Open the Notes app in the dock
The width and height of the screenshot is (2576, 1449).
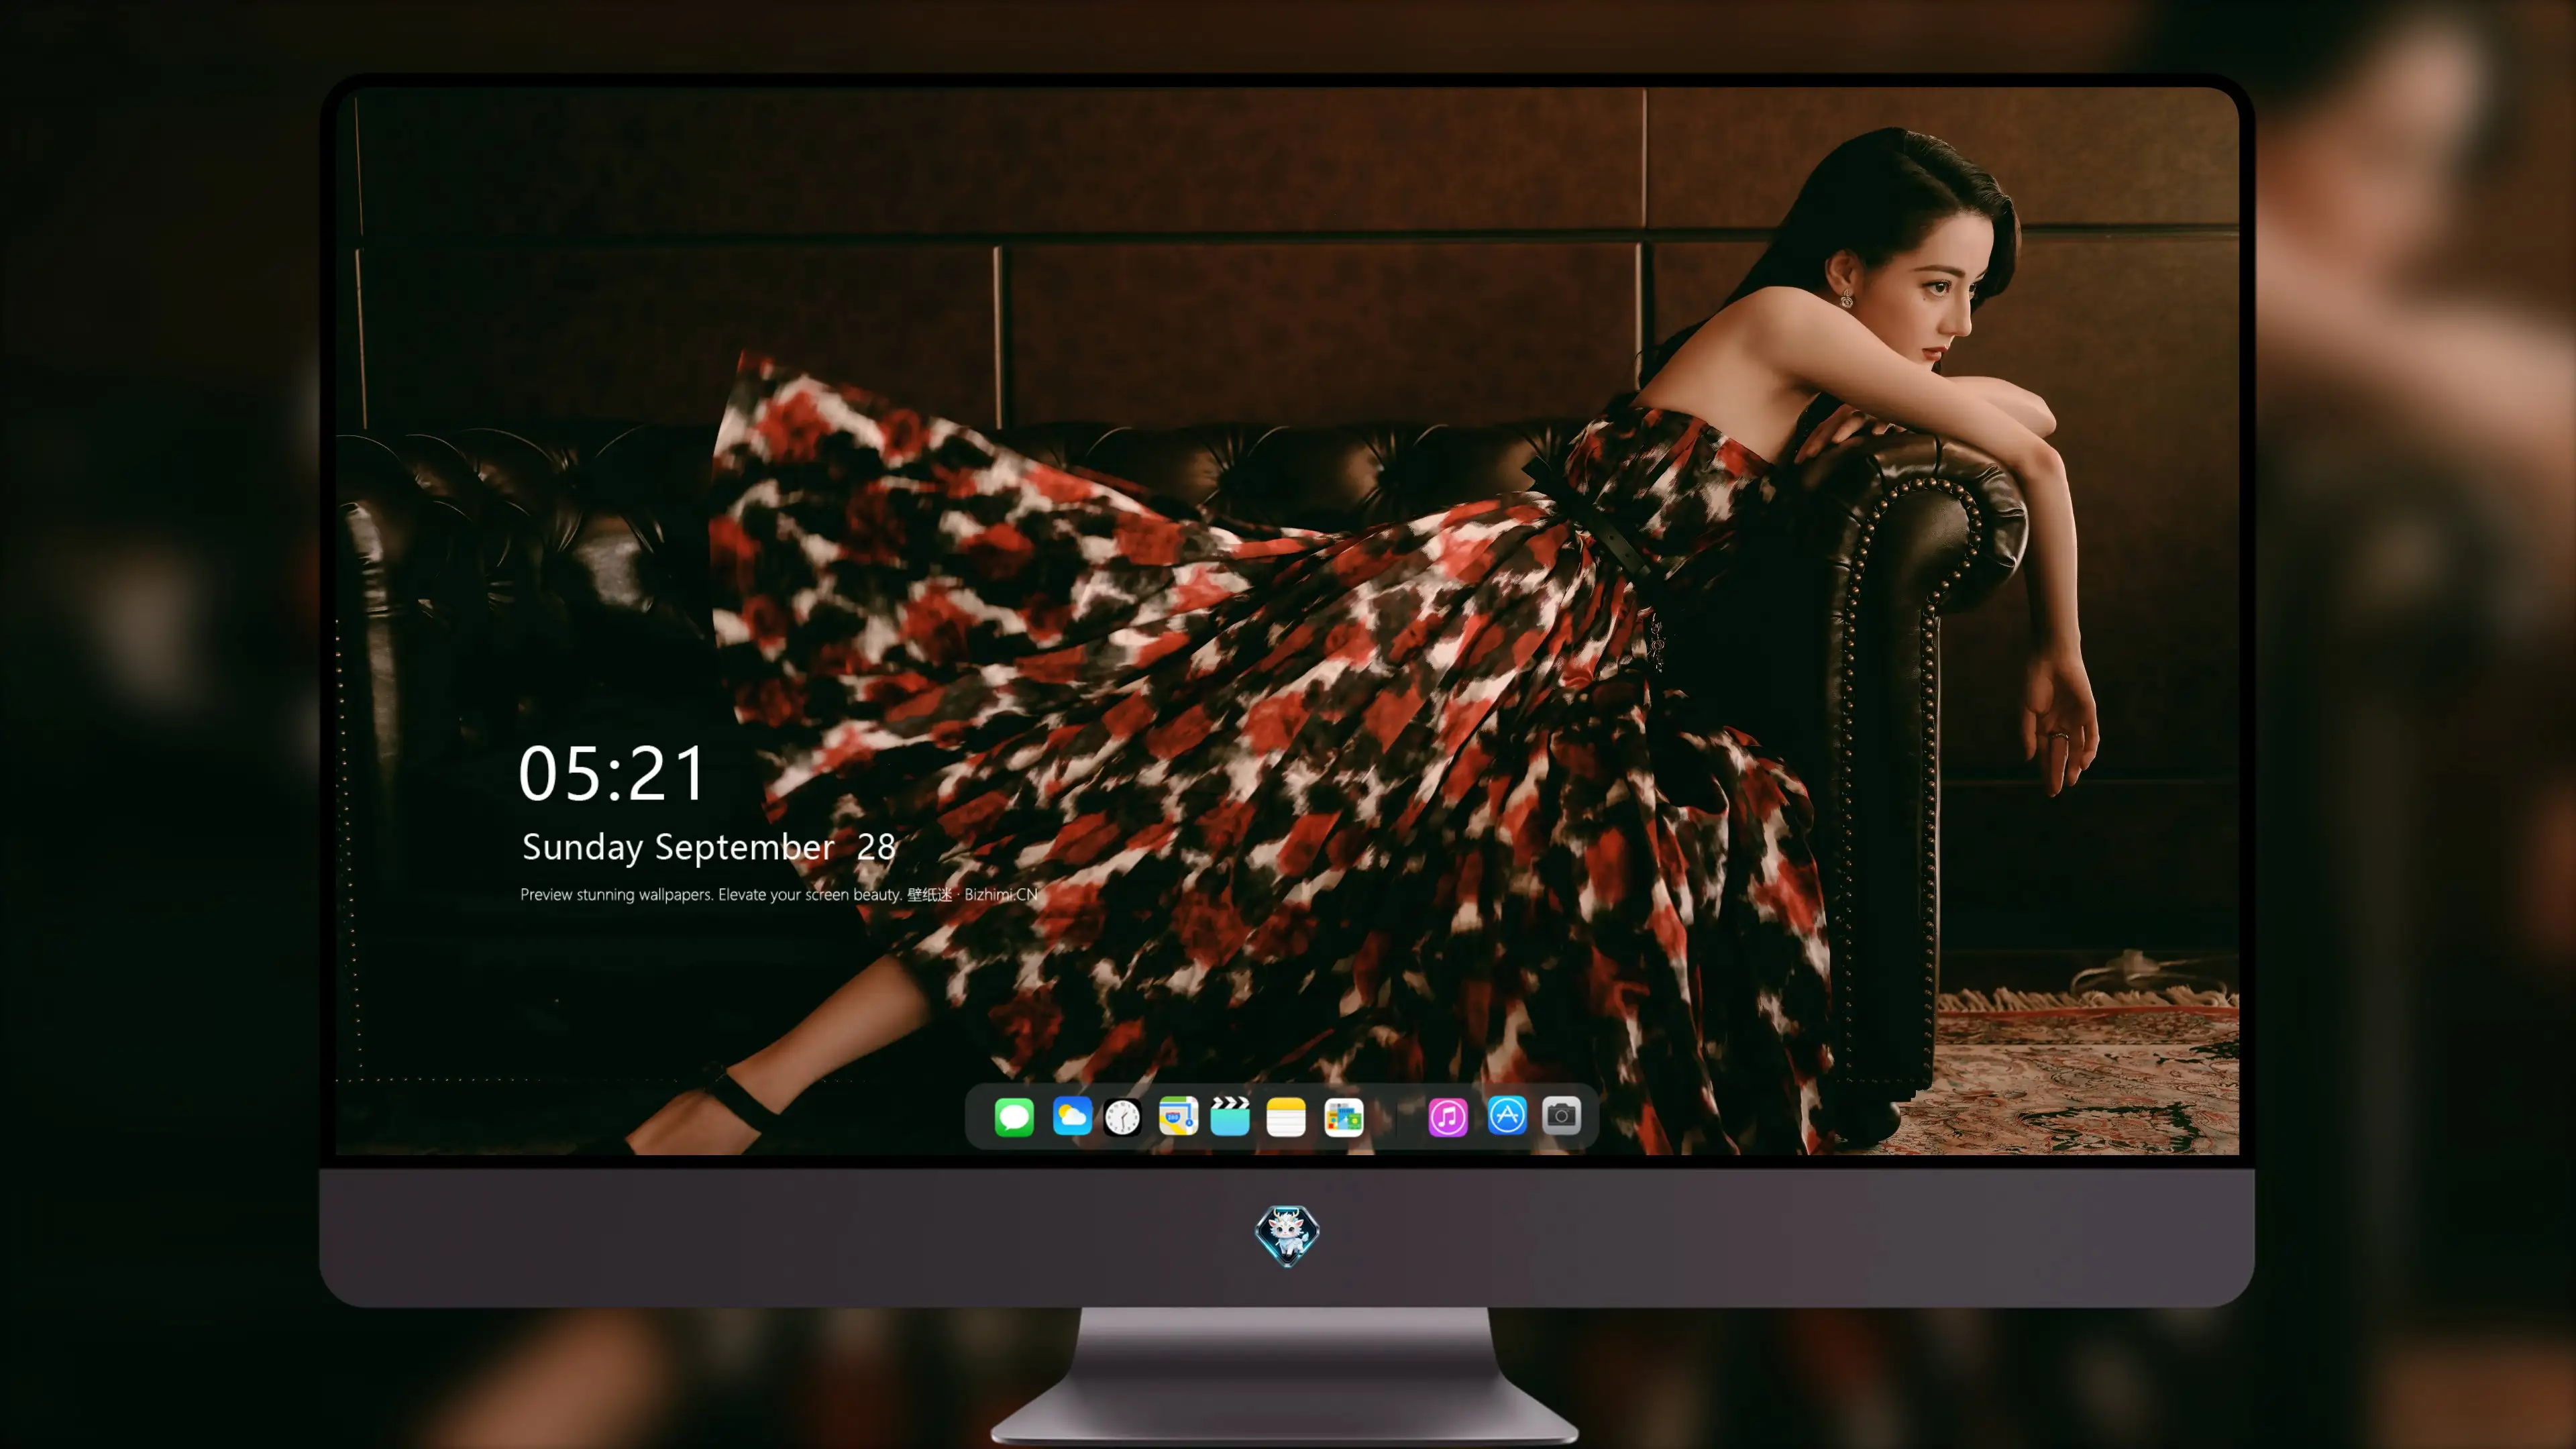tap(1286, 1117)
